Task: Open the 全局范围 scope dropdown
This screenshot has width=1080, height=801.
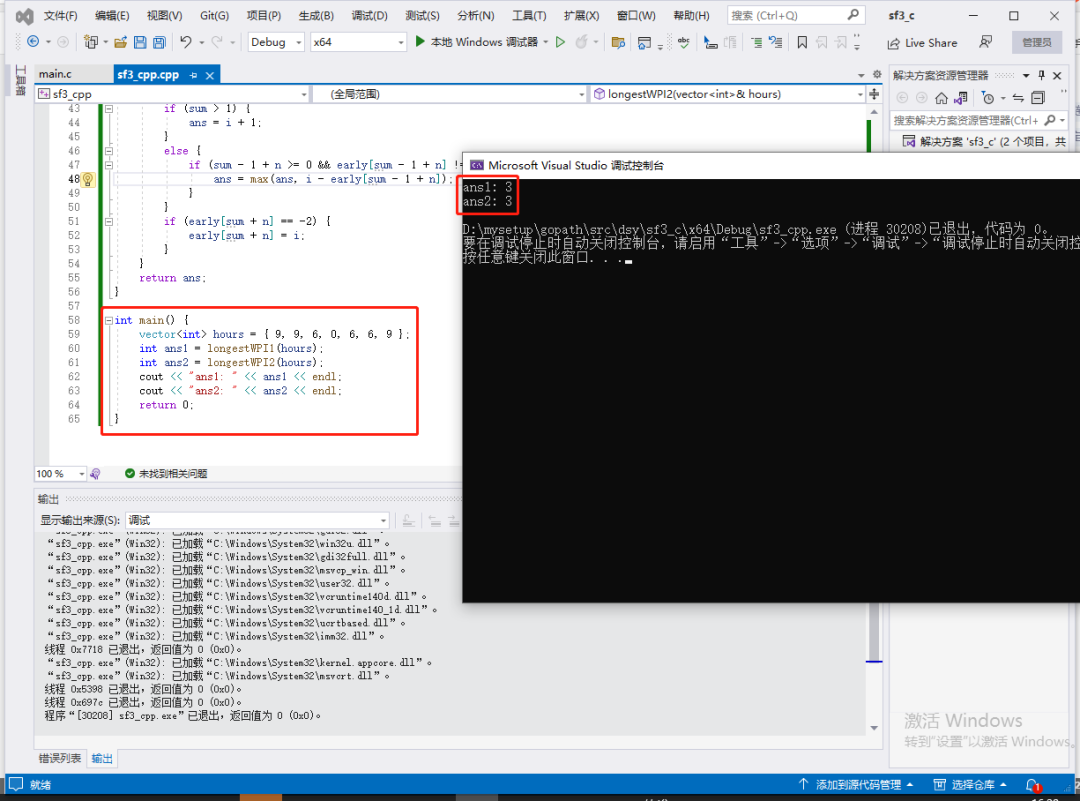Action: tap(450, 94)
